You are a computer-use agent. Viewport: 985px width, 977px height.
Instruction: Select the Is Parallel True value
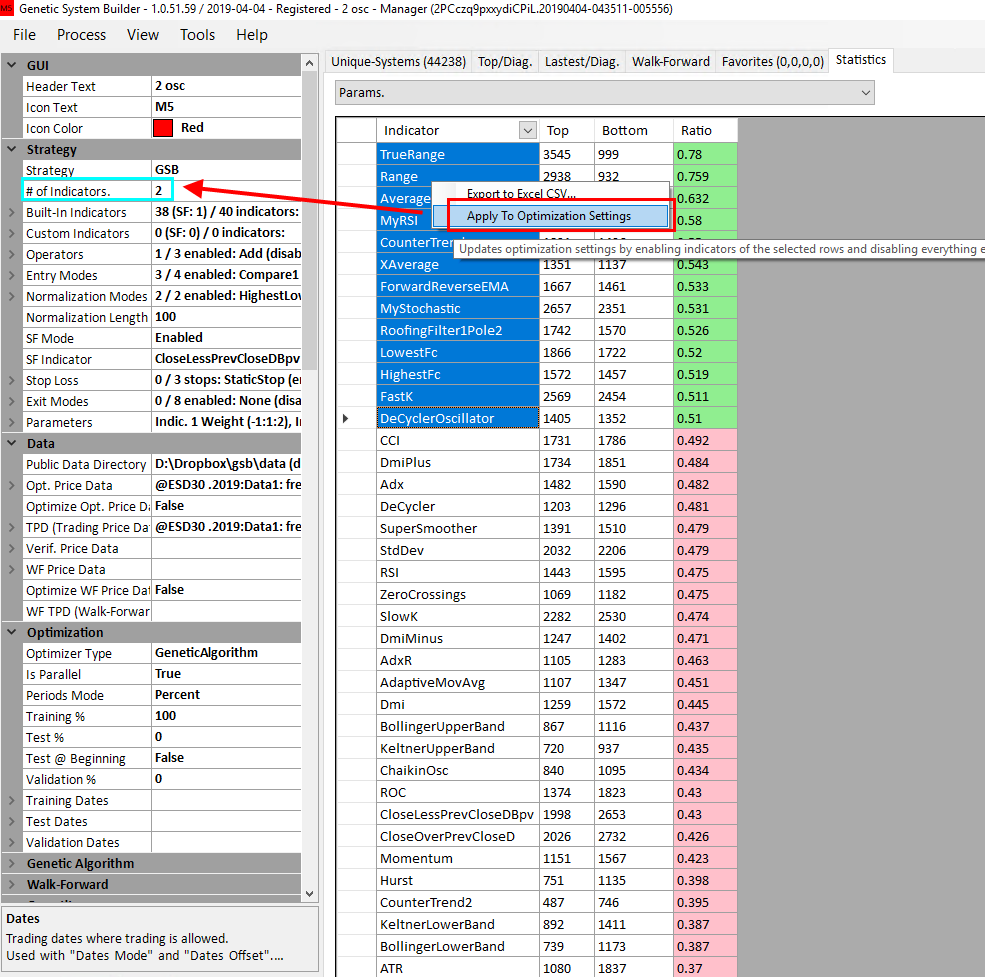coord(225,674)
